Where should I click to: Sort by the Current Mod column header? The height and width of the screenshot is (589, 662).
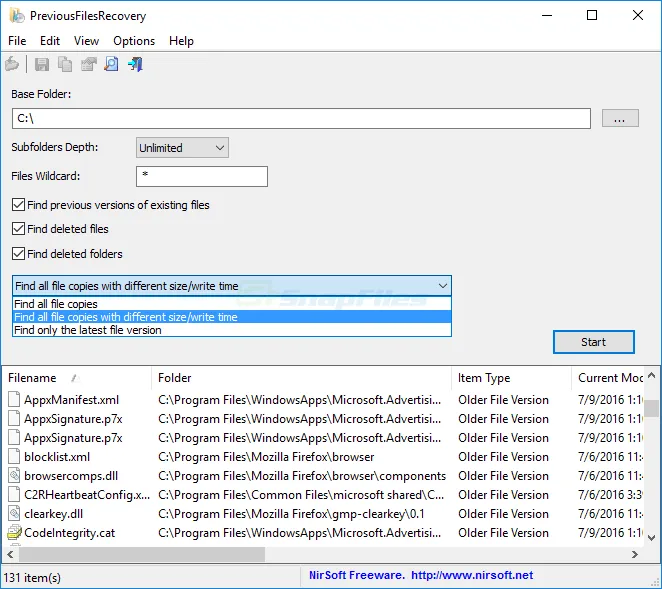point(608,378)
